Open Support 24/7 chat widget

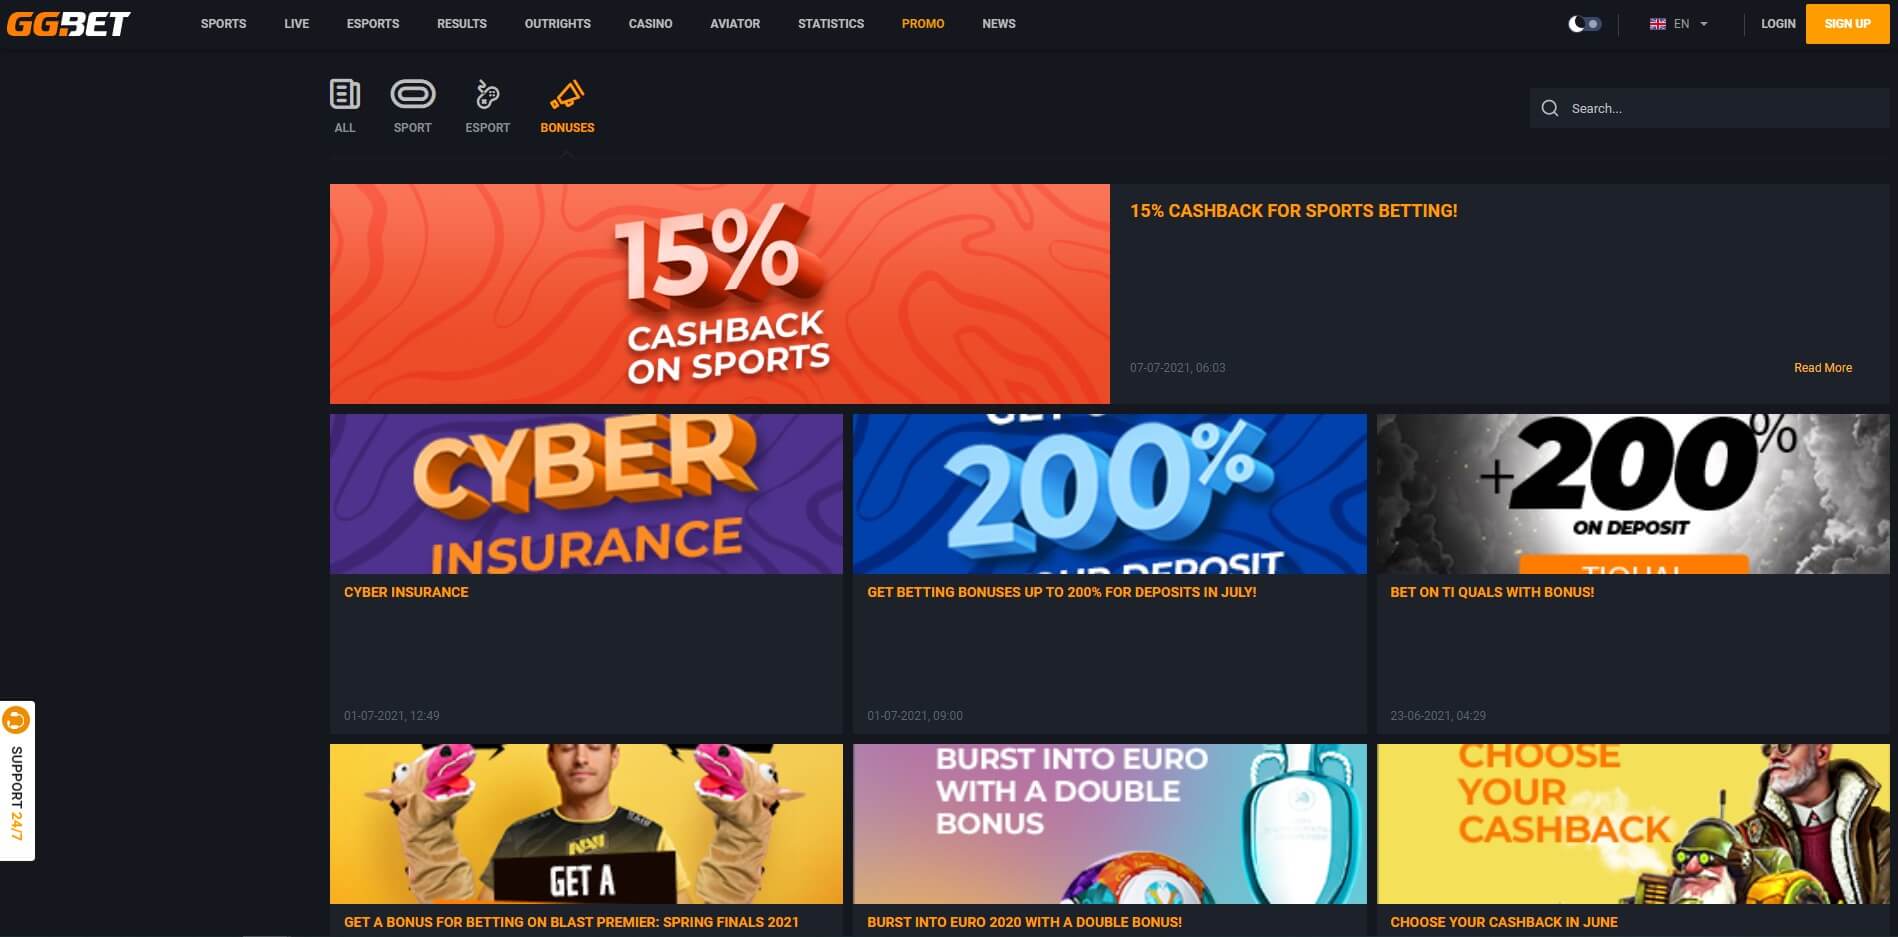tap(17, 780)
